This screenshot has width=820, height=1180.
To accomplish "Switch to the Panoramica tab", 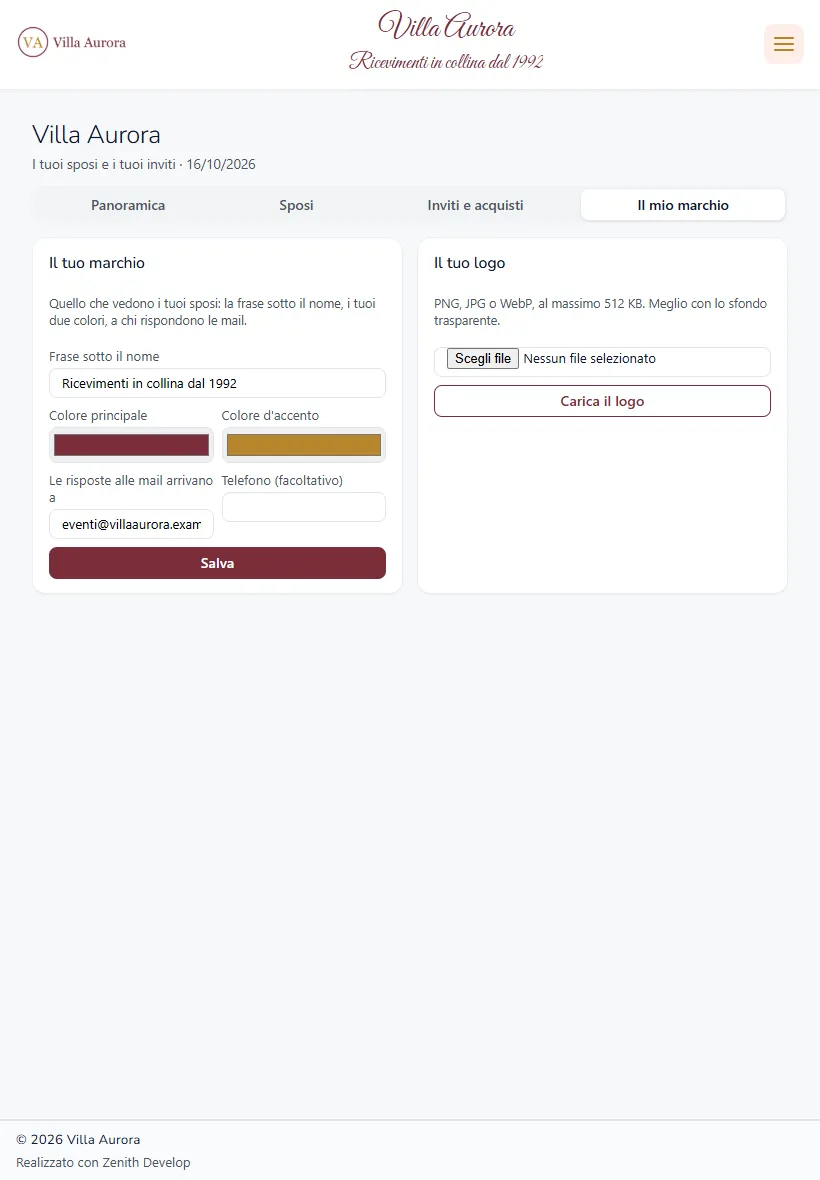I will [128, 205].
